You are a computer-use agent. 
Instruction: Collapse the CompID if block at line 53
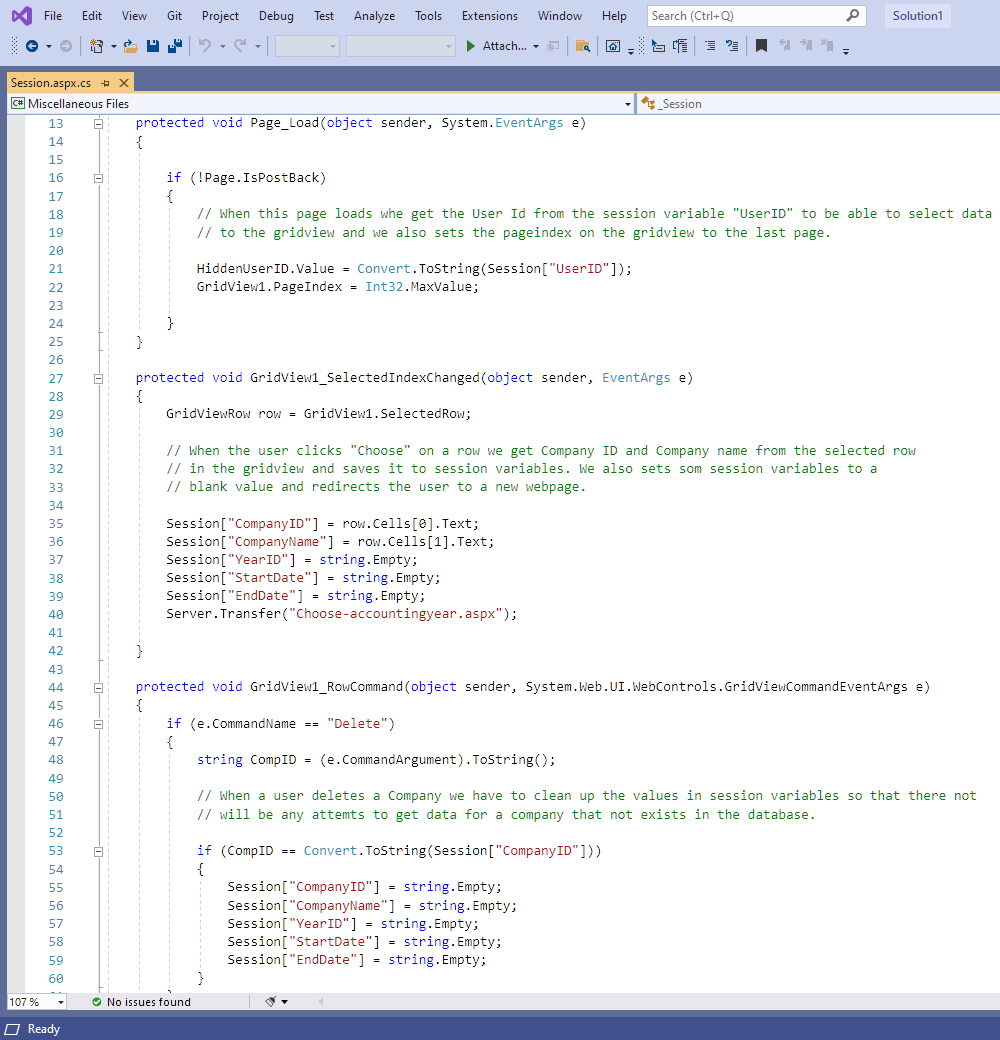pyautogui.click(x=98, y=852)
